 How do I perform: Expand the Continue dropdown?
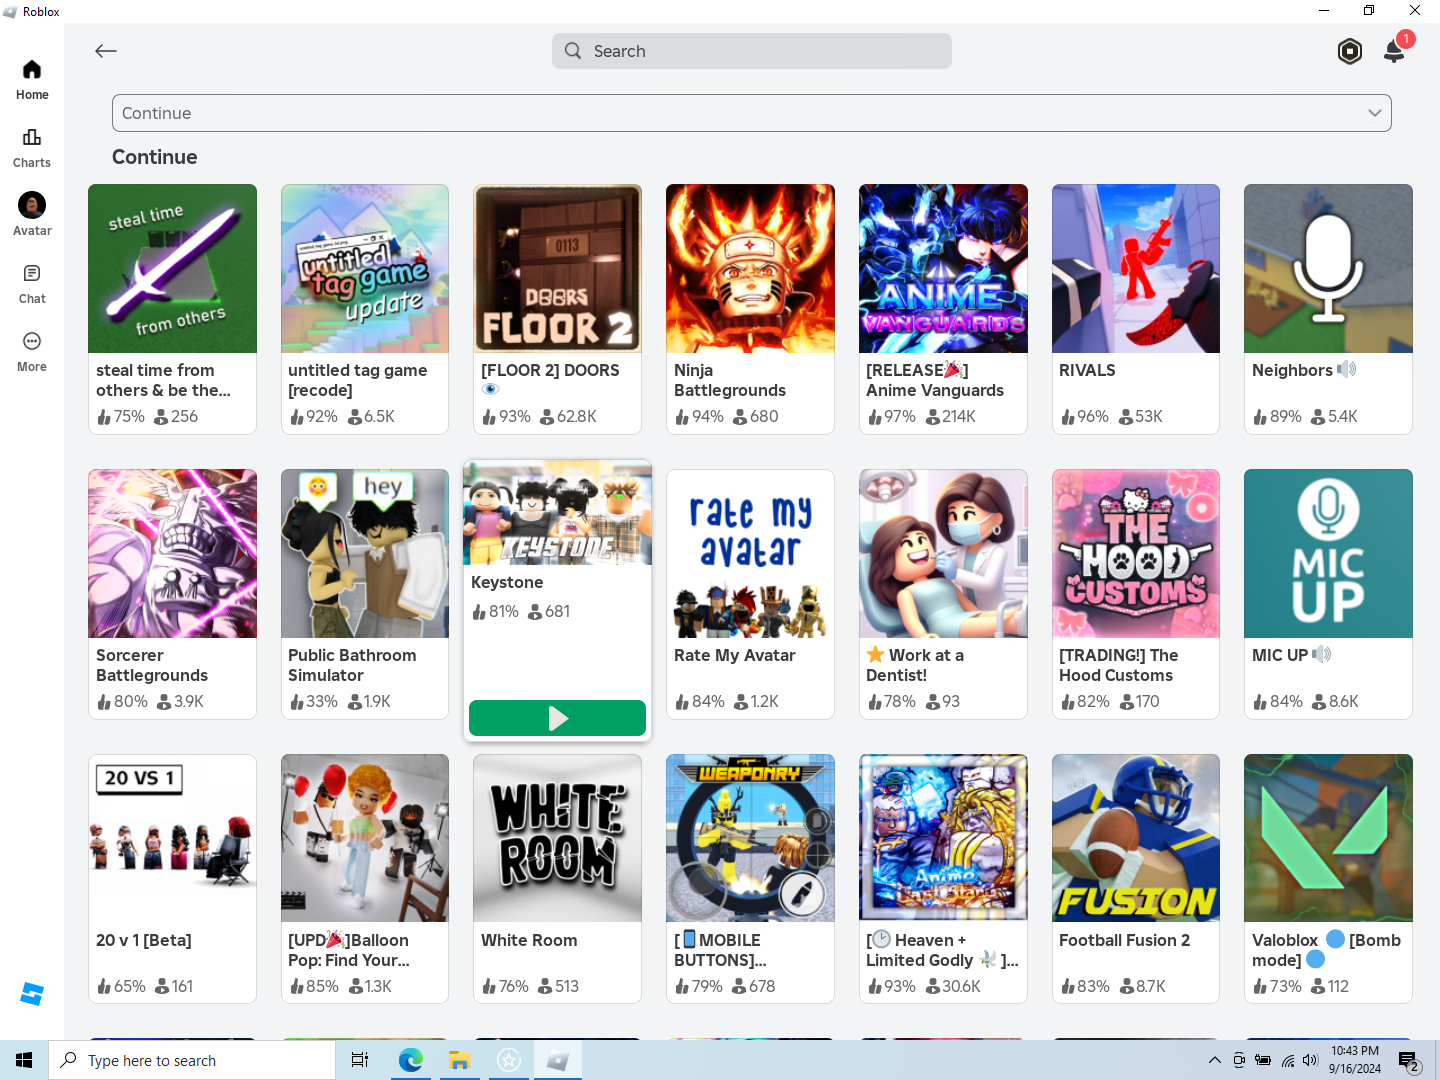coord(752,113)
